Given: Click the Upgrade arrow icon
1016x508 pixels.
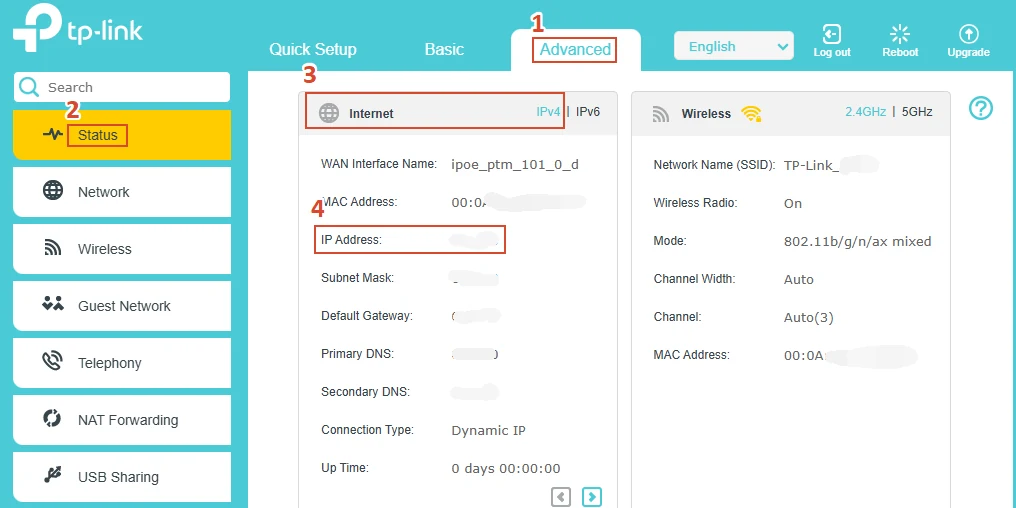Looking at the screenshot, I should [969, 34].
